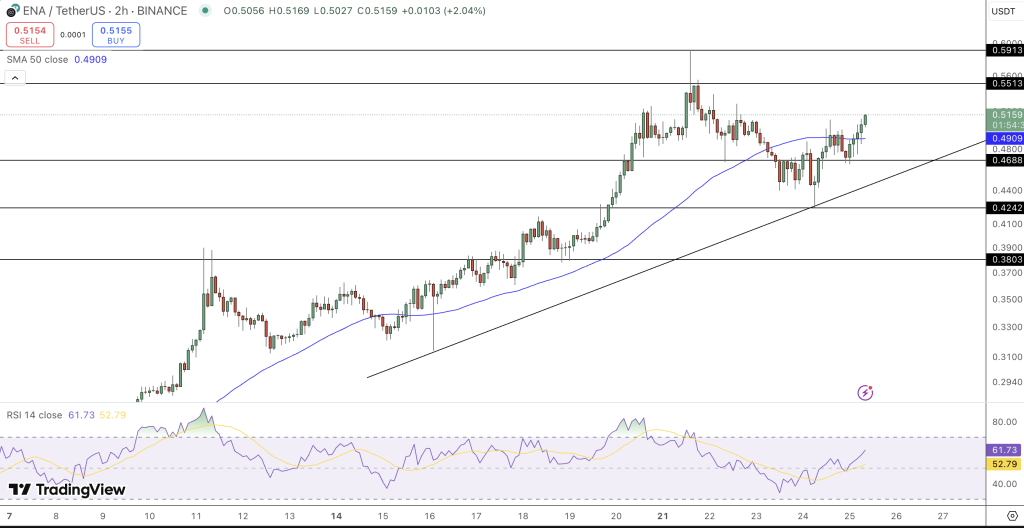Click the 0.5513 horizontal line price label
Image resolution: width=1024 pixels, height=528 pixels.
pyautogui.click(x=1005, y=84)
